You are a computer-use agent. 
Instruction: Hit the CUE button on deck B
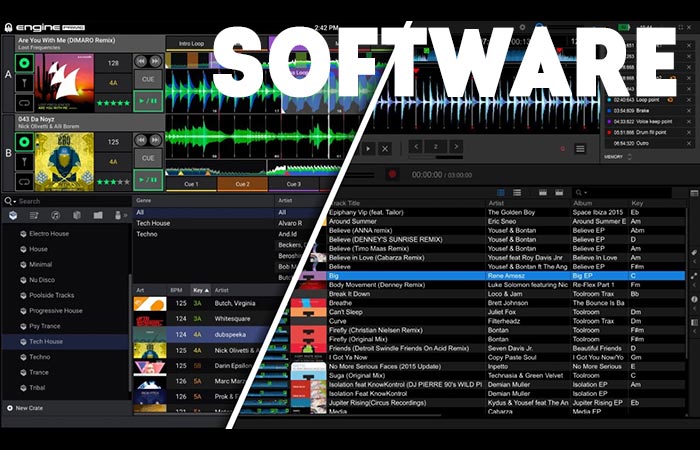point(148,158)
